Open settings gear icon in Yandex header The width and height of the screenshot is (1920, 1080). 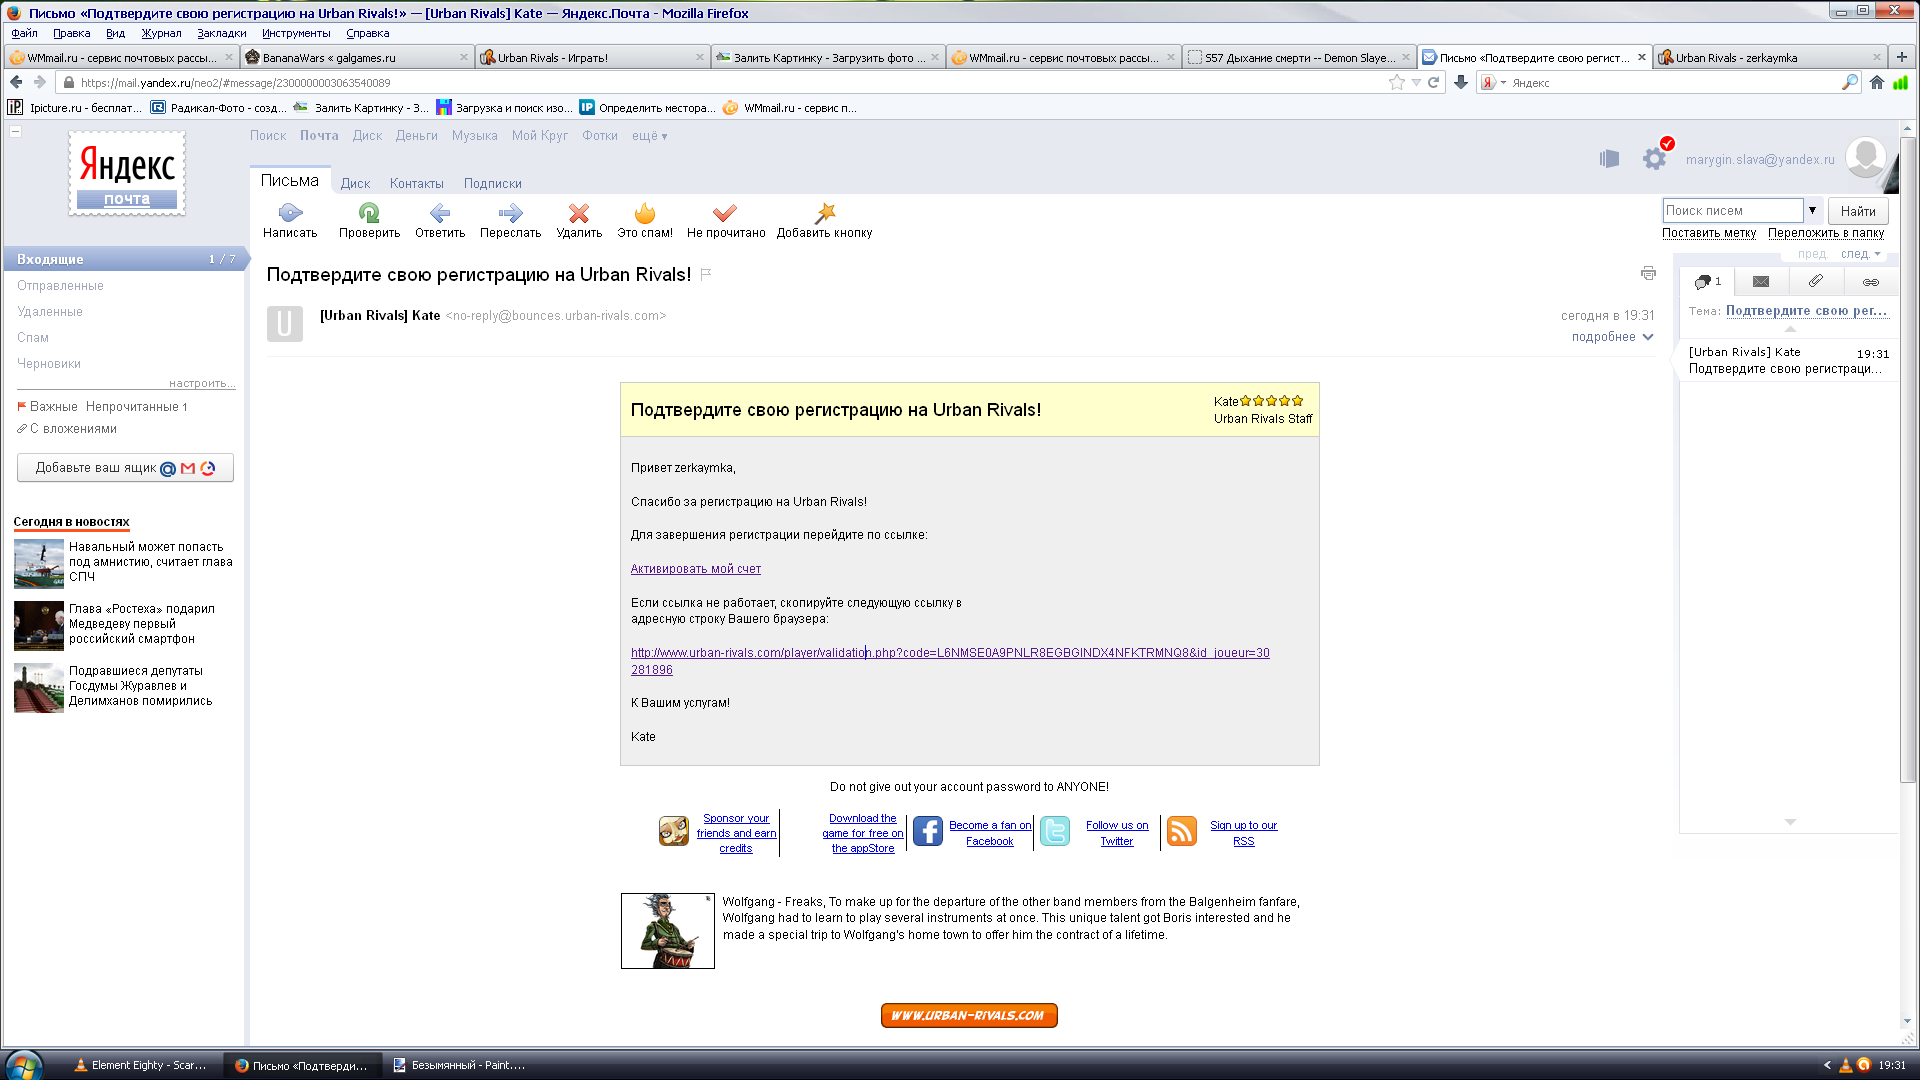pyautogui.click(x=1654, y=159)
